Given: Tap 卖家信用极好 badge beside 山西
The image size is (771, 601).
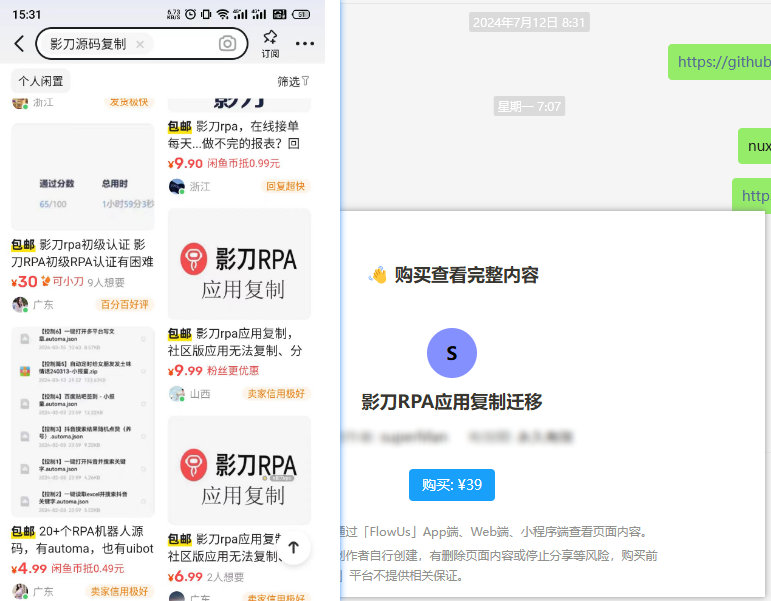Looking at the screenshot, I should pos(276,393).
